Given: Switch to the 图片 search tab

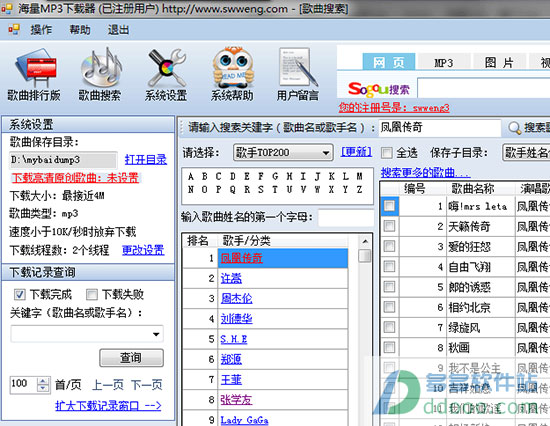Looking at the screenshot, I should click(499, 62).
